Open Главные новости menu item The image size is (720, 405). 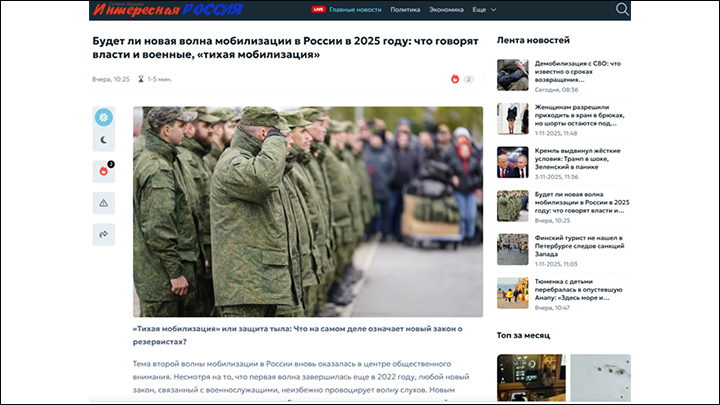[x=356, y=9]
